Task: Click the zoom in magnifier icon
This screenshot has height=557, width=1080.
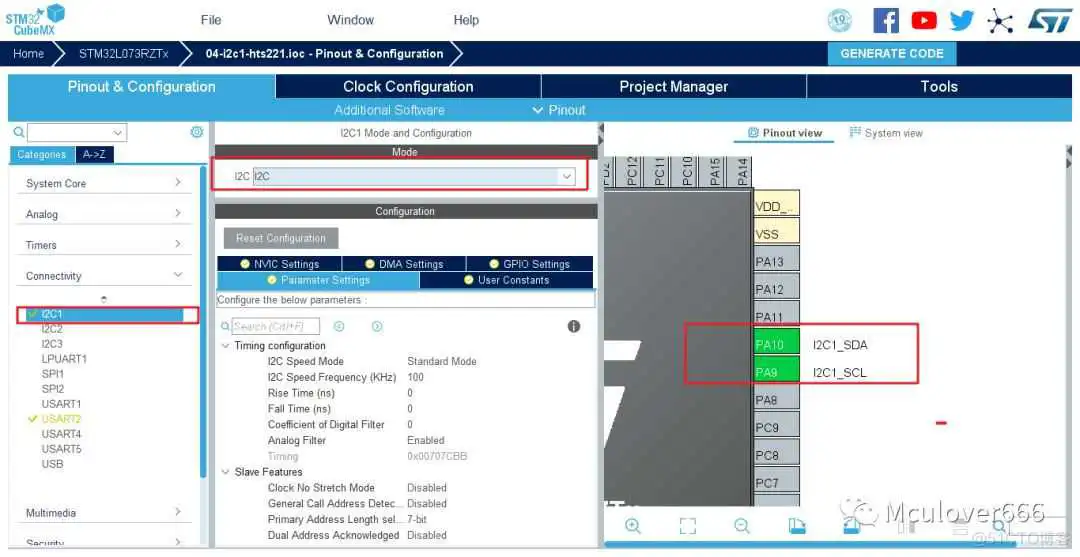Action: [632, 526]
